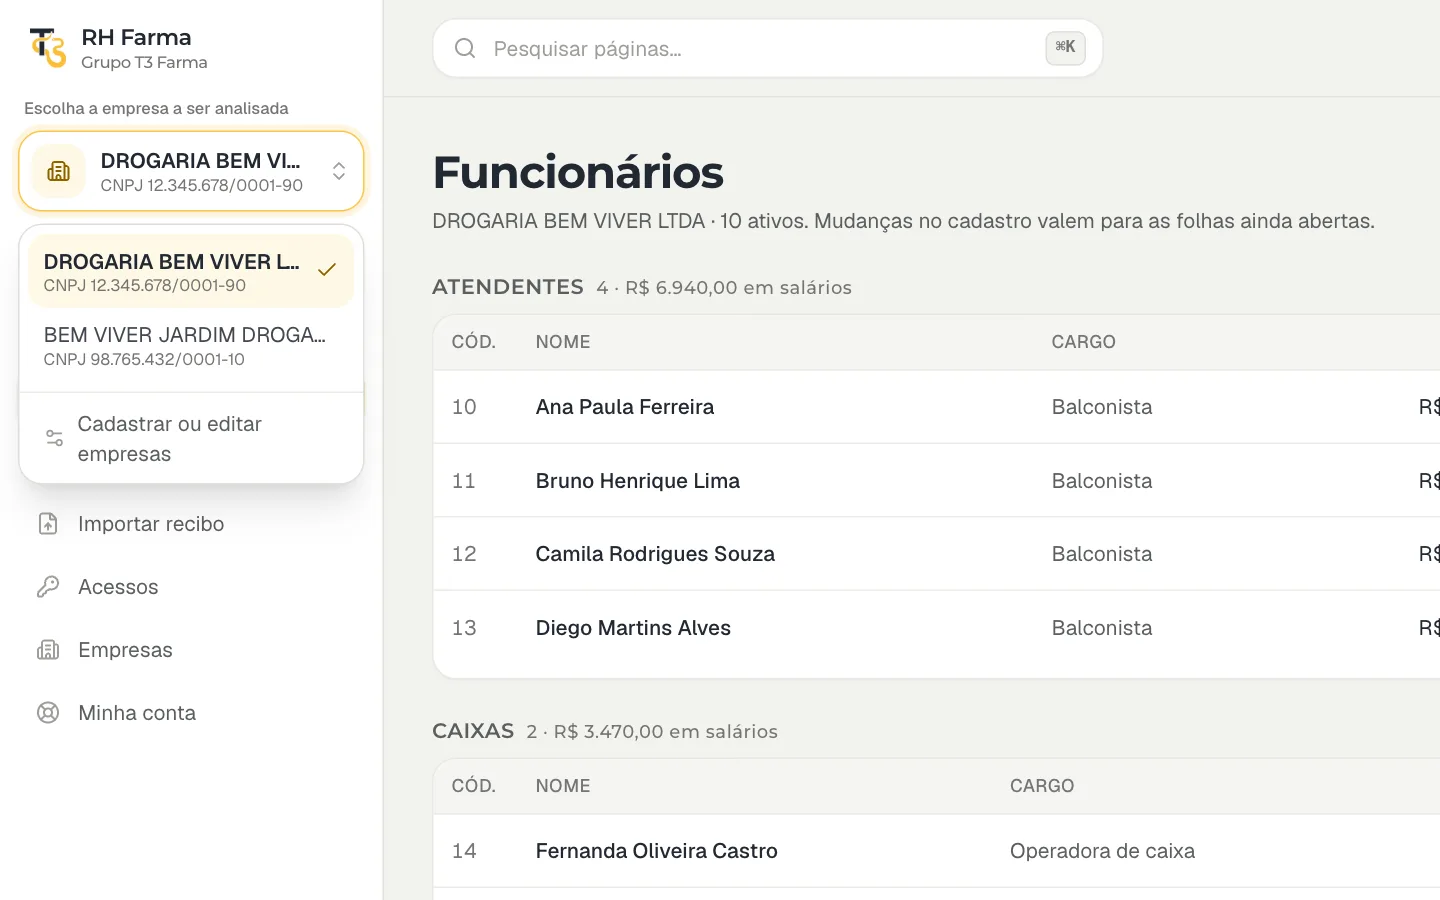Click the checkmark beside DROGARIA BEM VIVER
This screenshot has width=1440, height=900.
click(326, 270)
